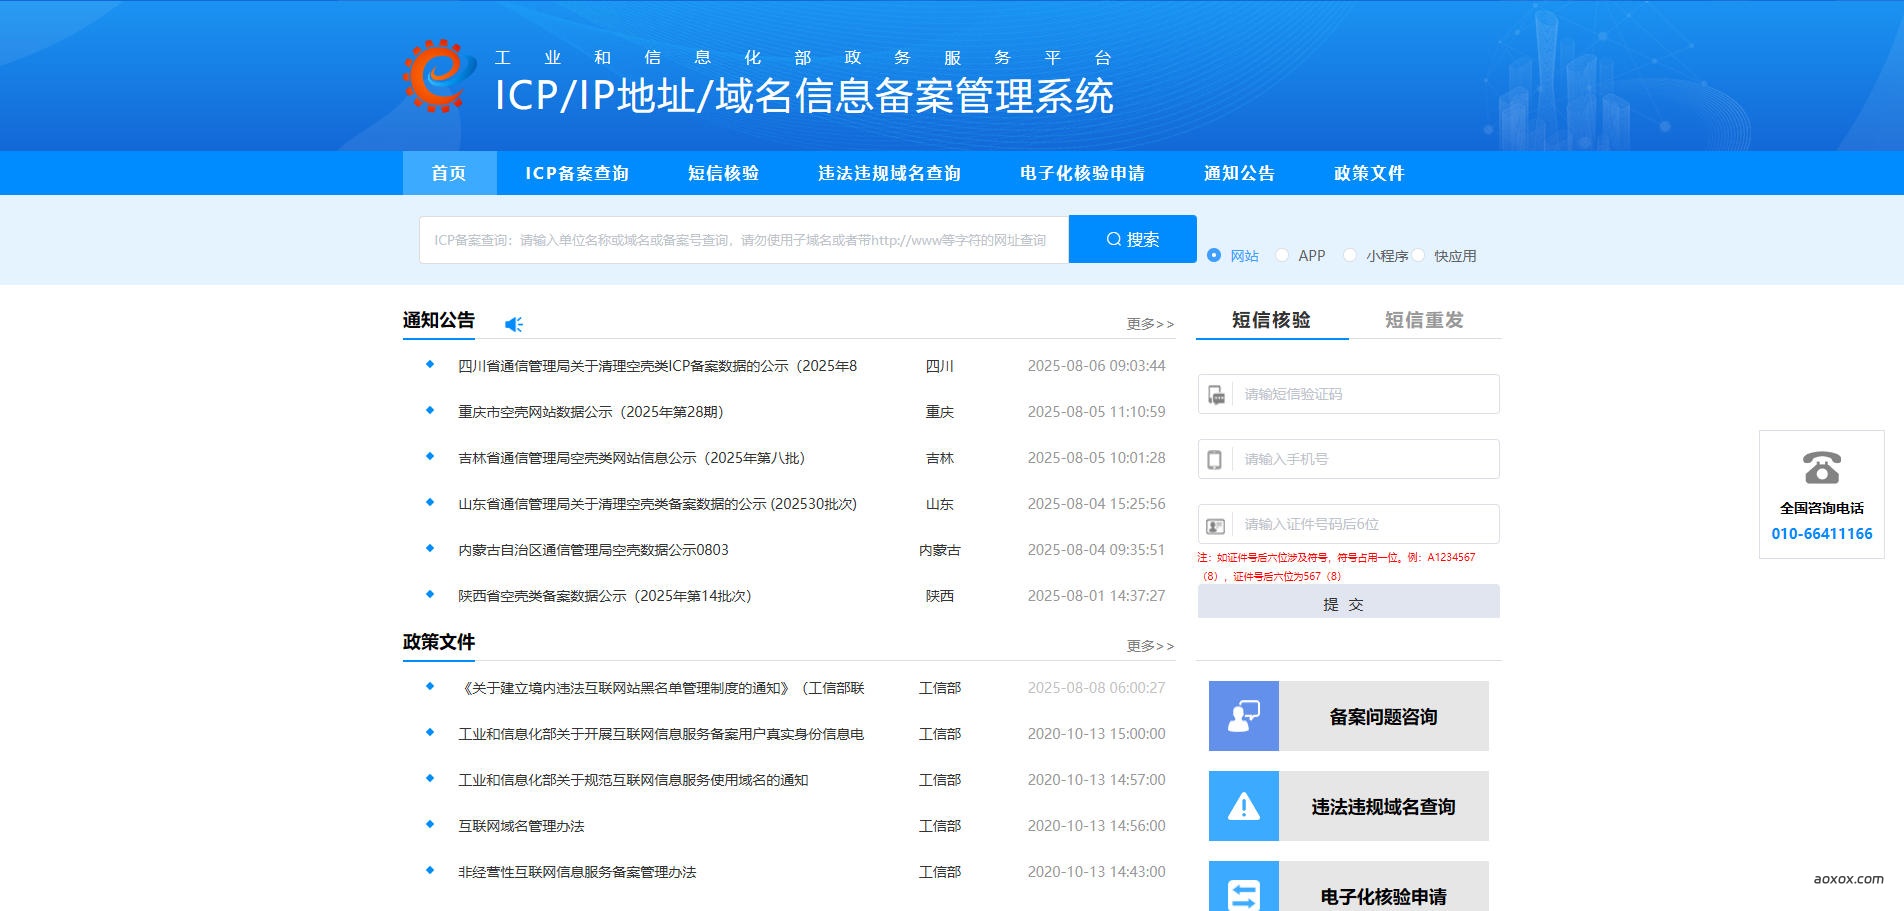Select the APP radio button
This screenshot has width=1904, height=911.
click(1281, 255)
